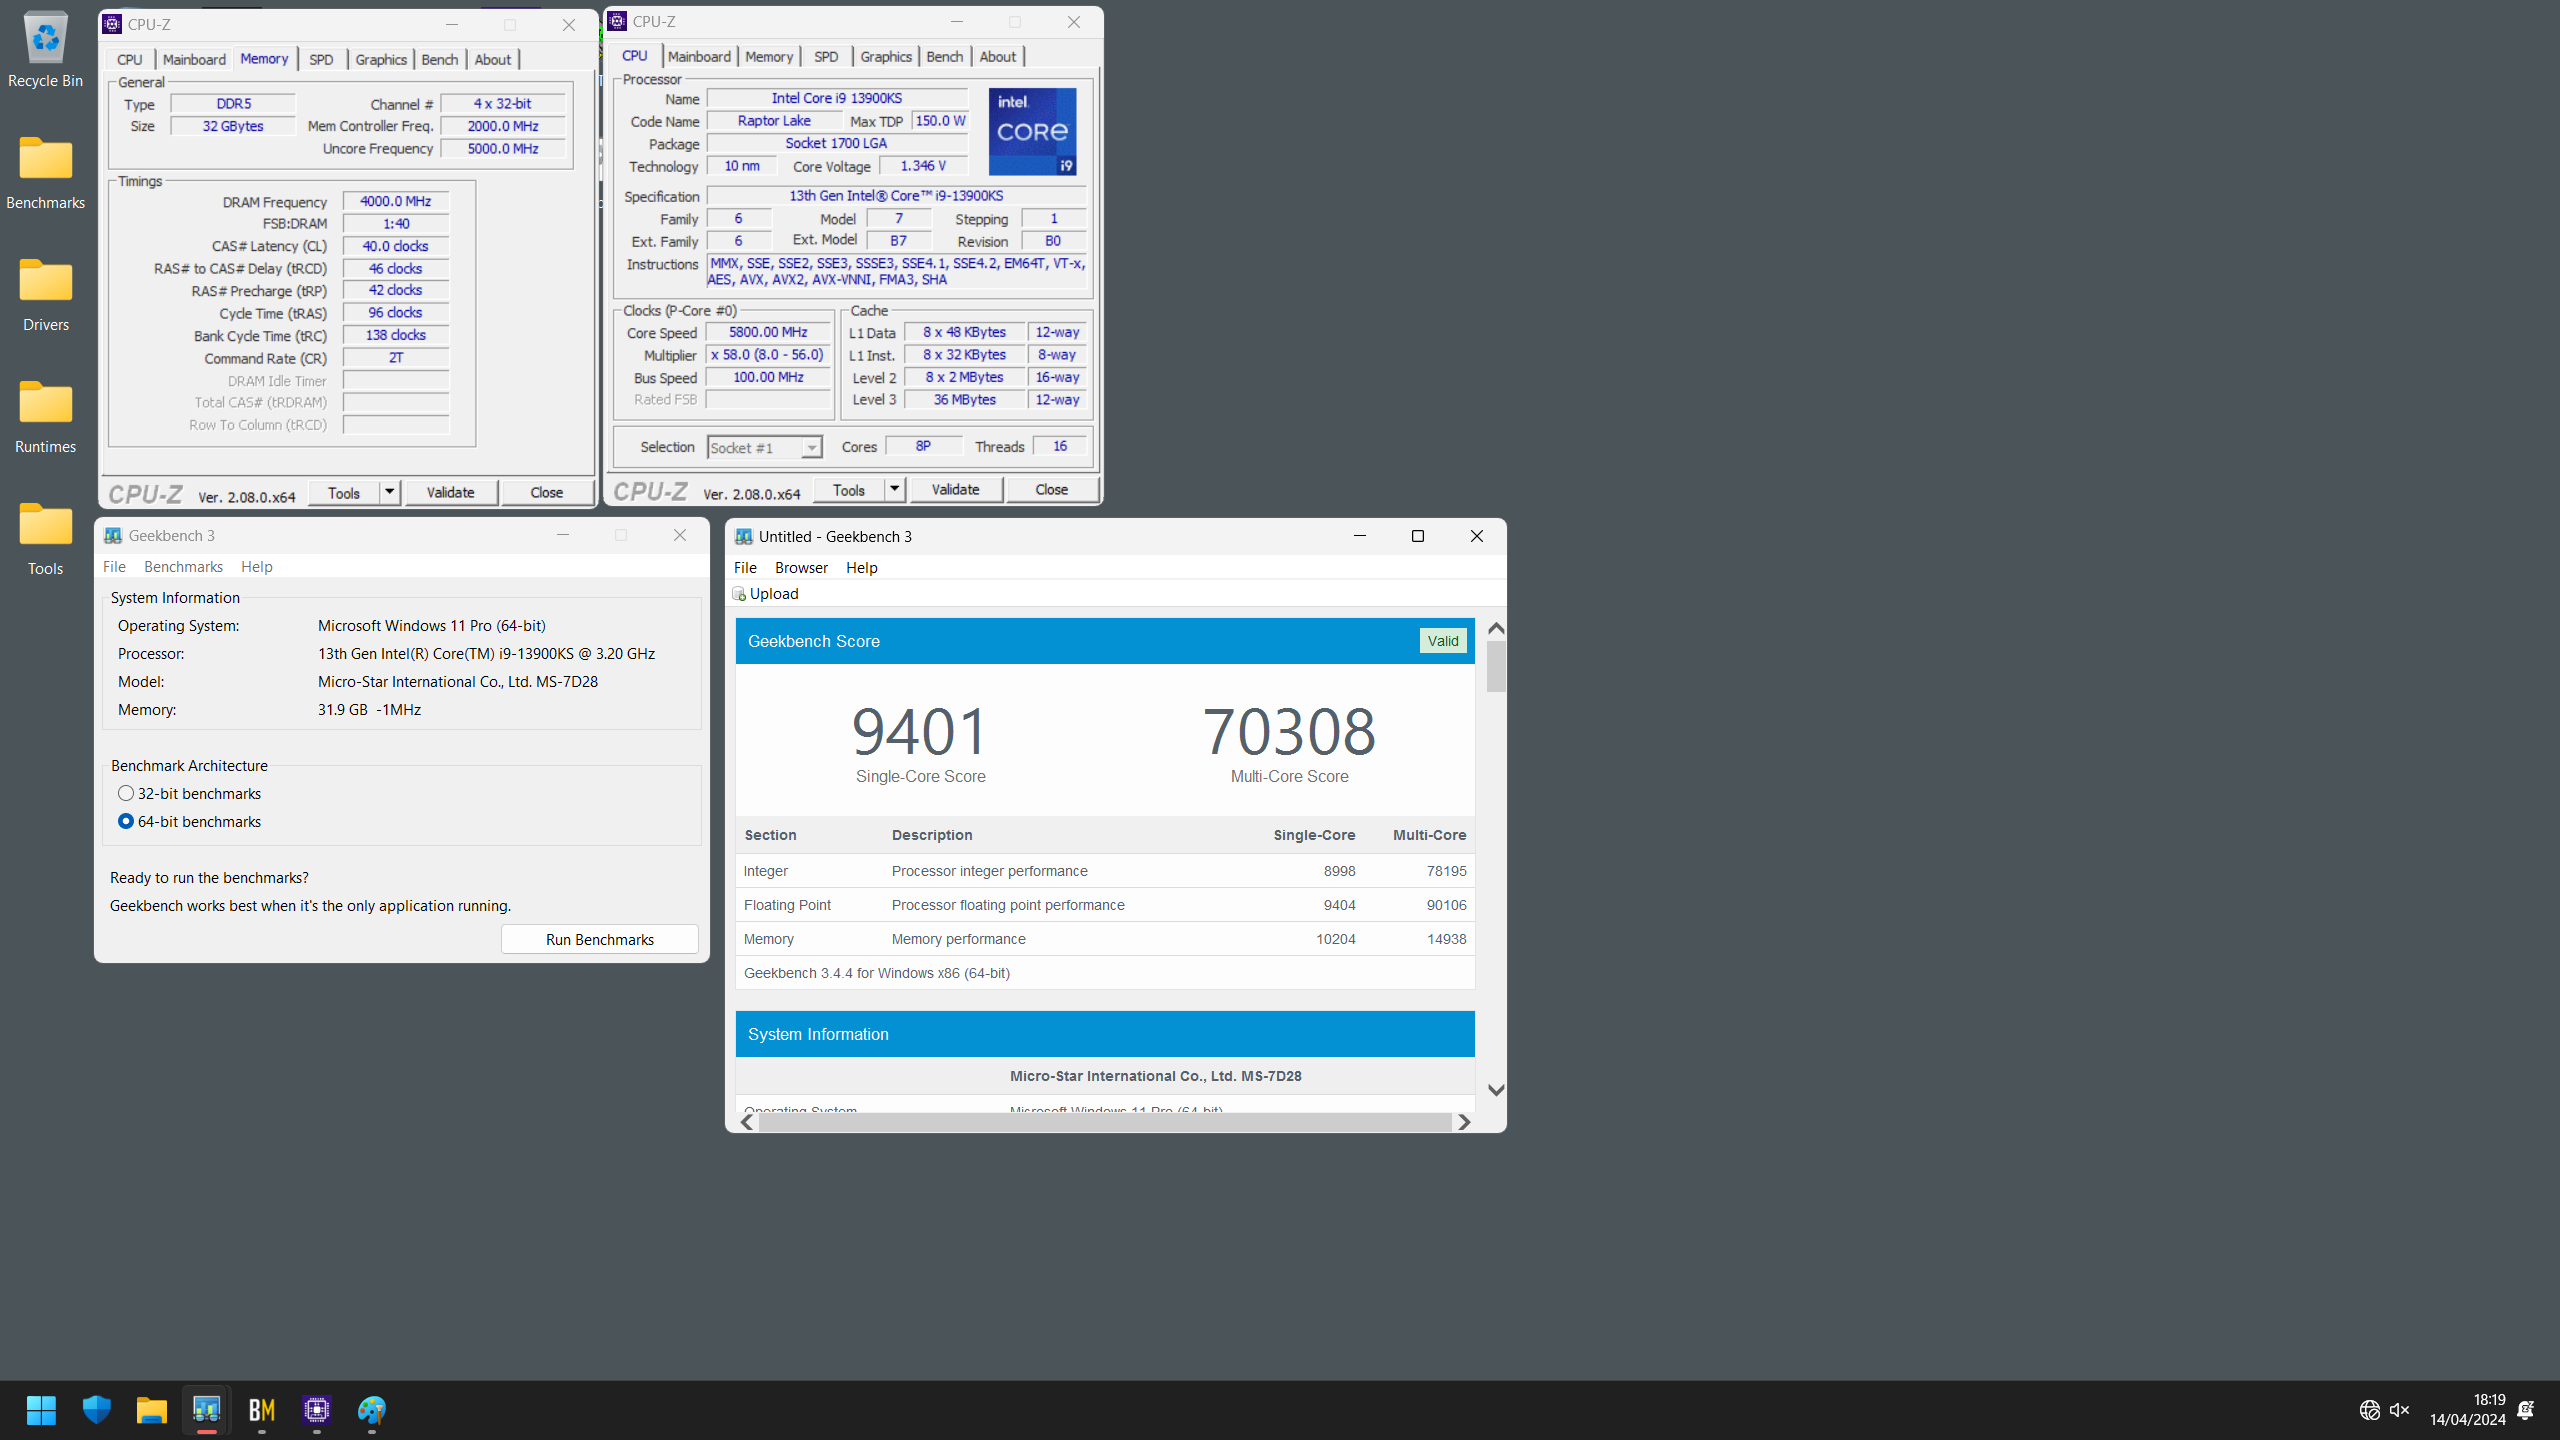Open the Drivers folder on desktop

[x=45, y=294]
